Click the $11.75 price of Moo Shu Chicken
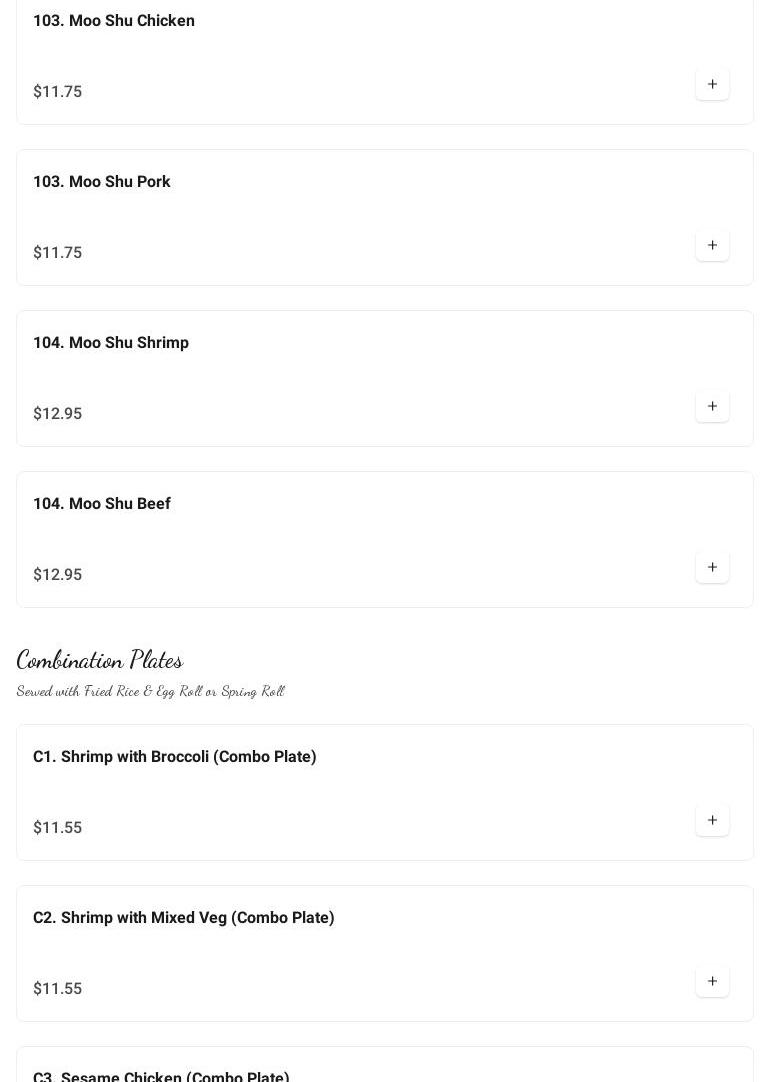This screenshot has height=1082, width=770. pyautogui.click(x=58, y=92)
